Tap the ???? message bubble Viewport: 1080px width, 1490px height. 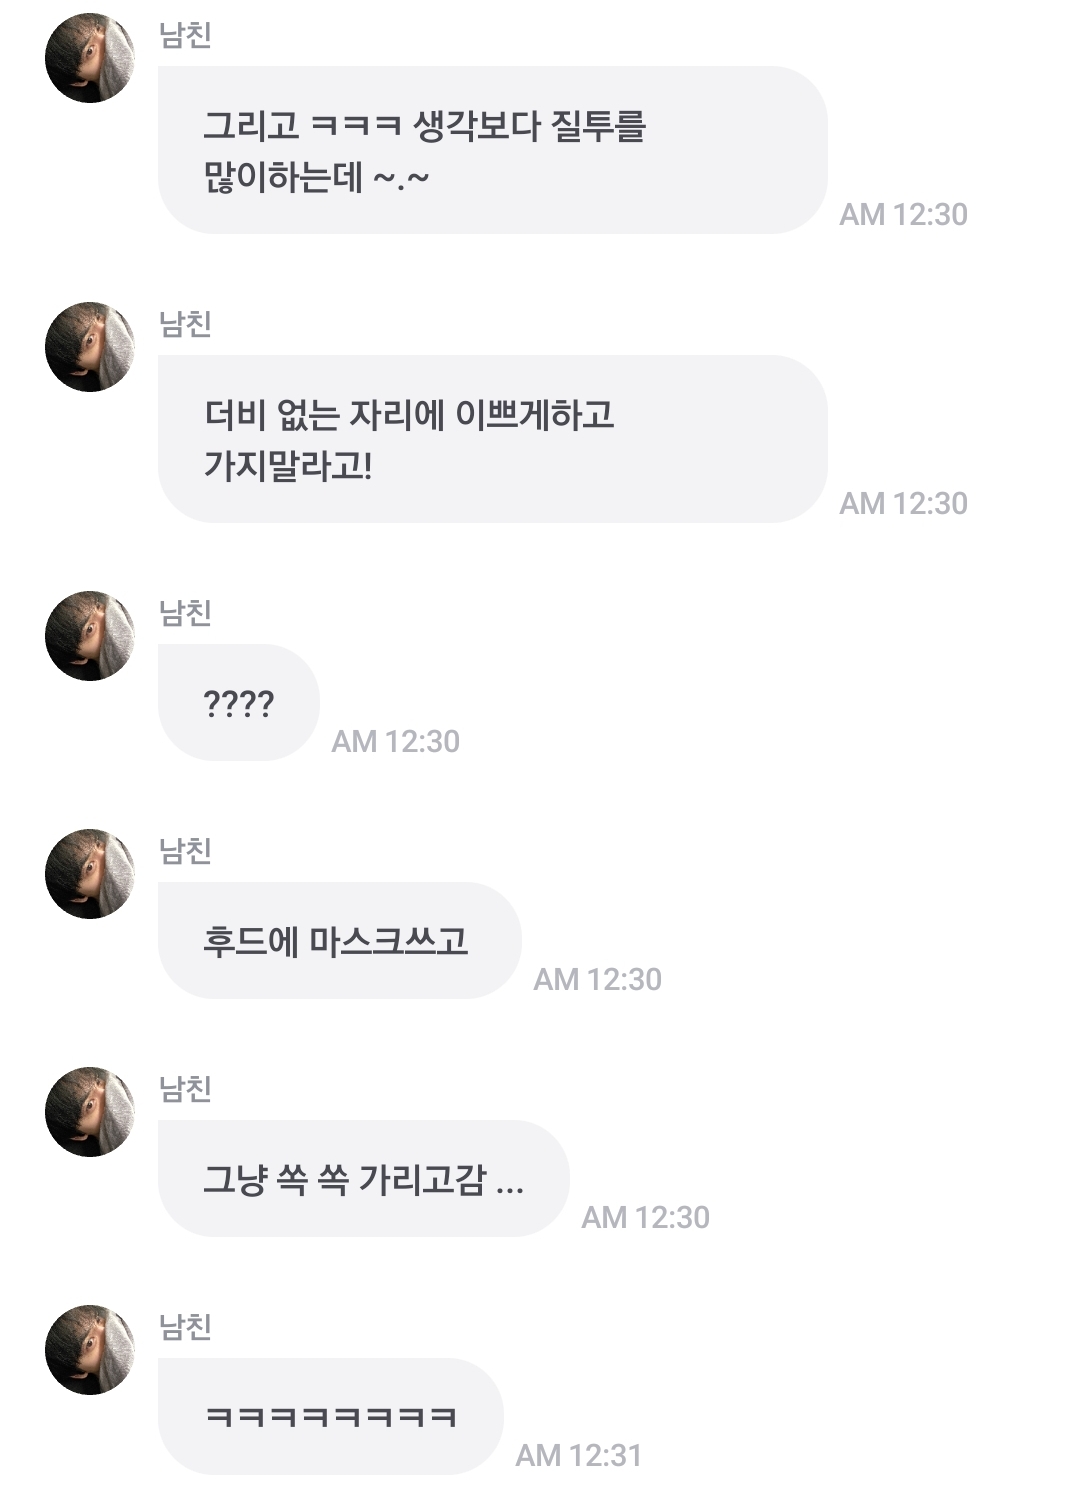[239, 703]
